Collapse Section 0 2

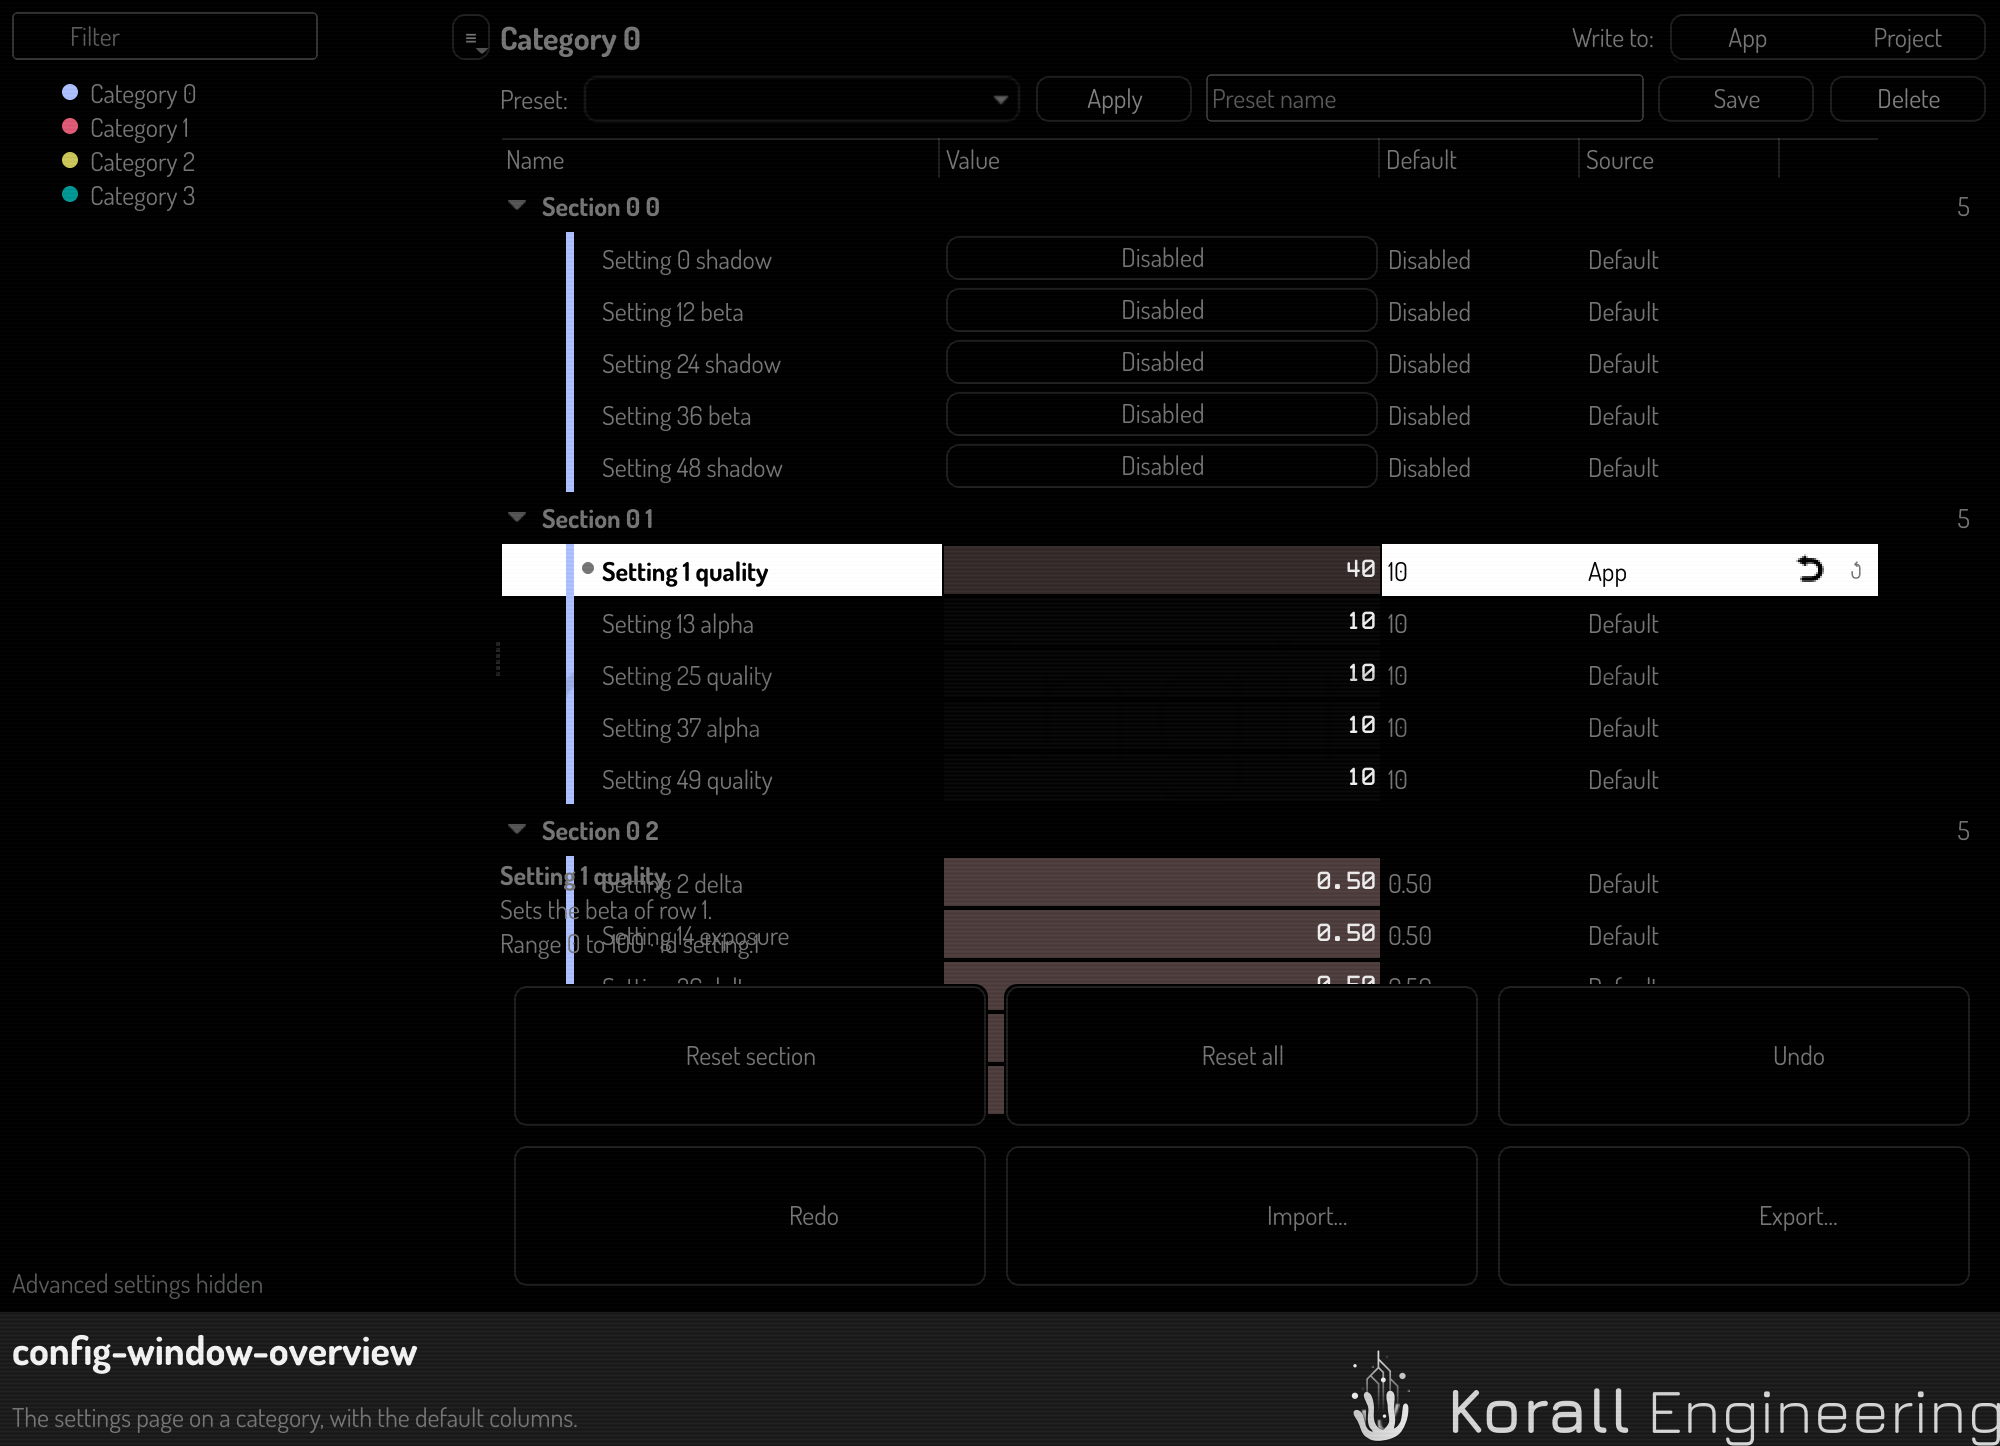(517, 829)
